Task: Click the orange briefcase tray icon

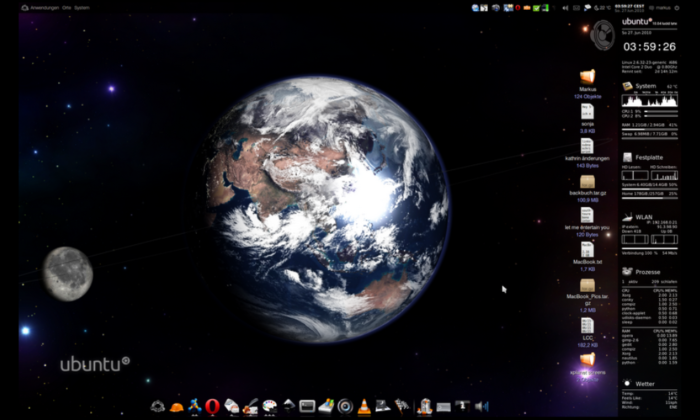Action: pyautogui.click(x=527, y=8)
